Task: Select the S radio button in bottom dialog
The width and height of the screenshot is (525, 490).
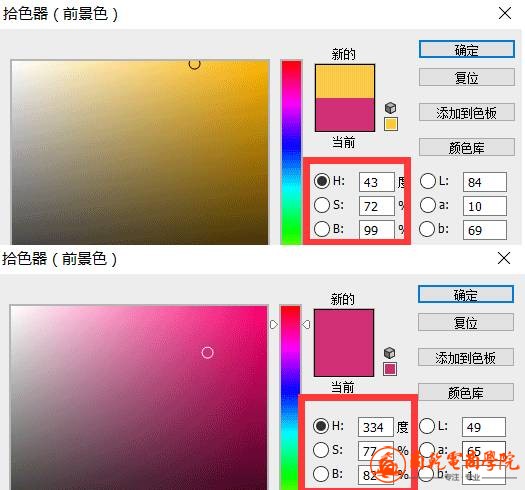Action: [x=321, y=449]
